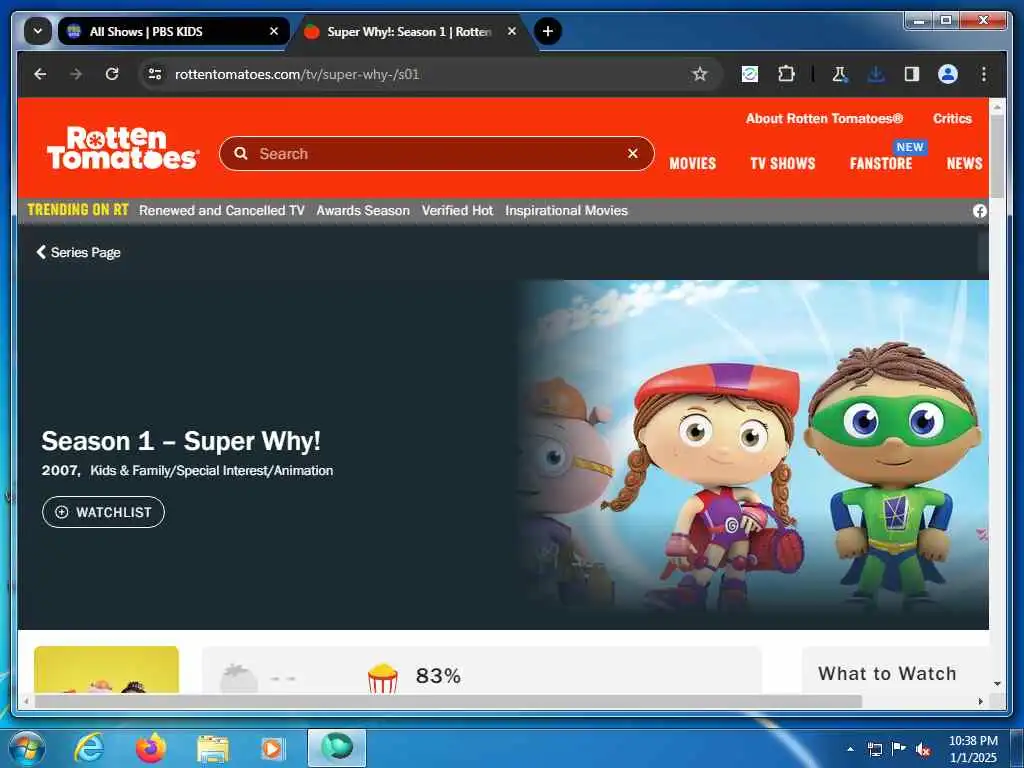Go forward with the forward arrow
1024x768 pixels.
(x=76, y=74)
